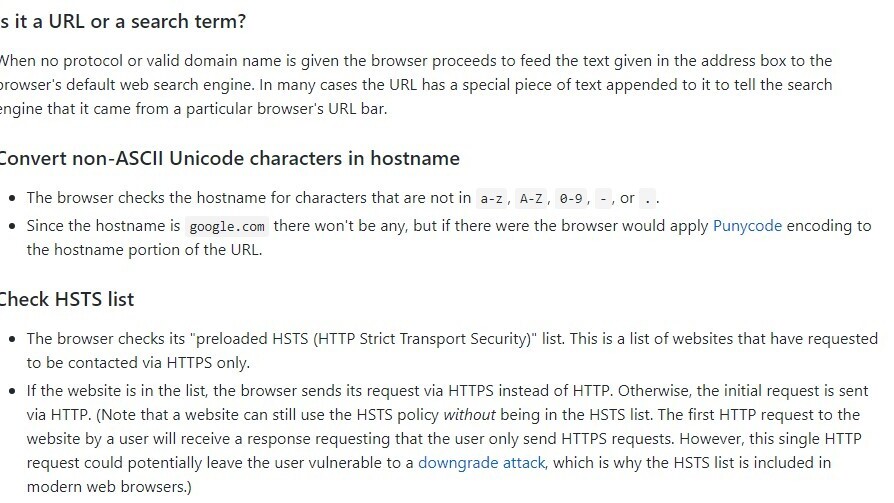Click the bullet before "If the website is in the list"
The width and height of the screenshot is (894, 503).
point(11,391)
